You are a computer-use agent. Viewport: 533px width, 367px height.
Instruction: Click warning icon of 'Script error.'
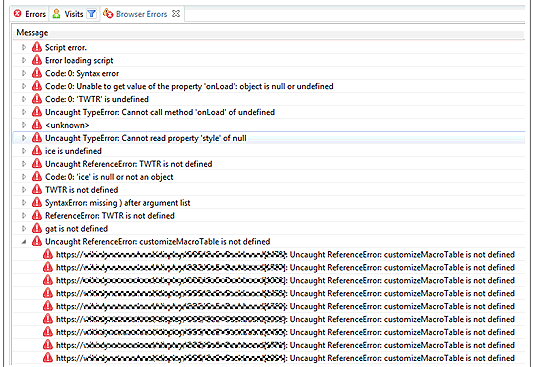click(x=37, y=47)
